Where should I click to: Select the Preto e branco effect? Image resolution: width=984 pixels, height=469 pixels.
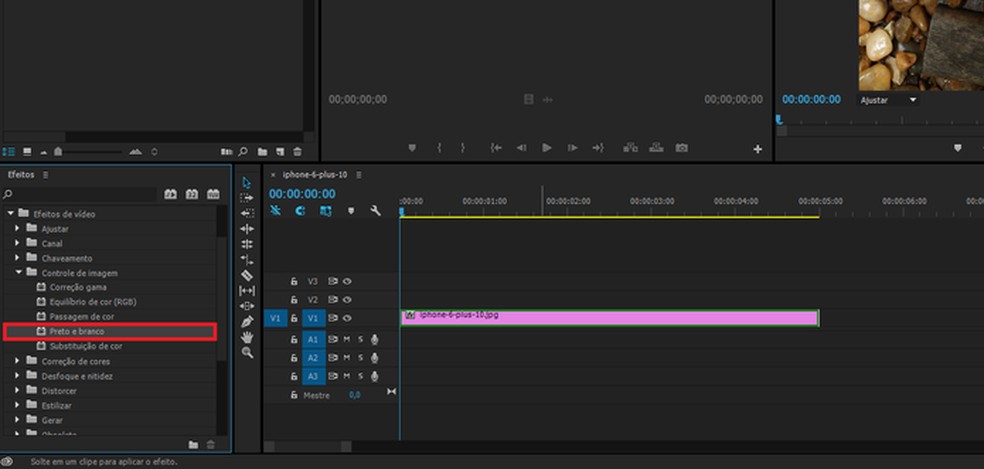point(77,331)
